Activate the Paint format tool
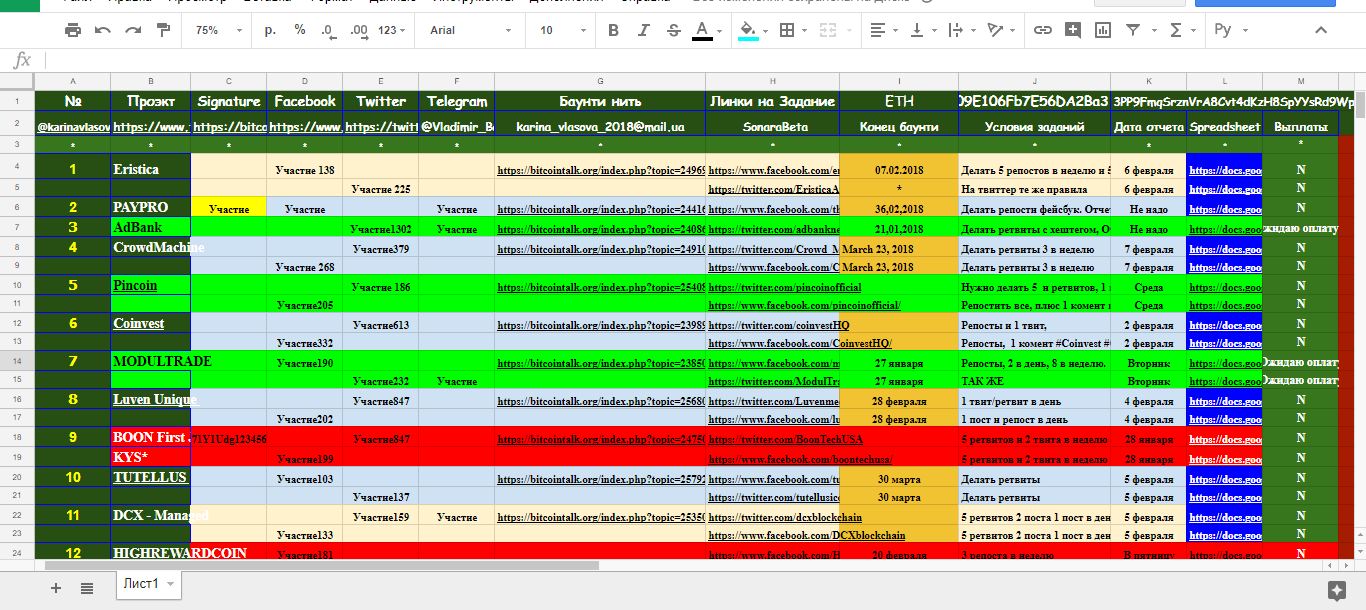Screen dimensions: 1366x610 tap(162, 30)
